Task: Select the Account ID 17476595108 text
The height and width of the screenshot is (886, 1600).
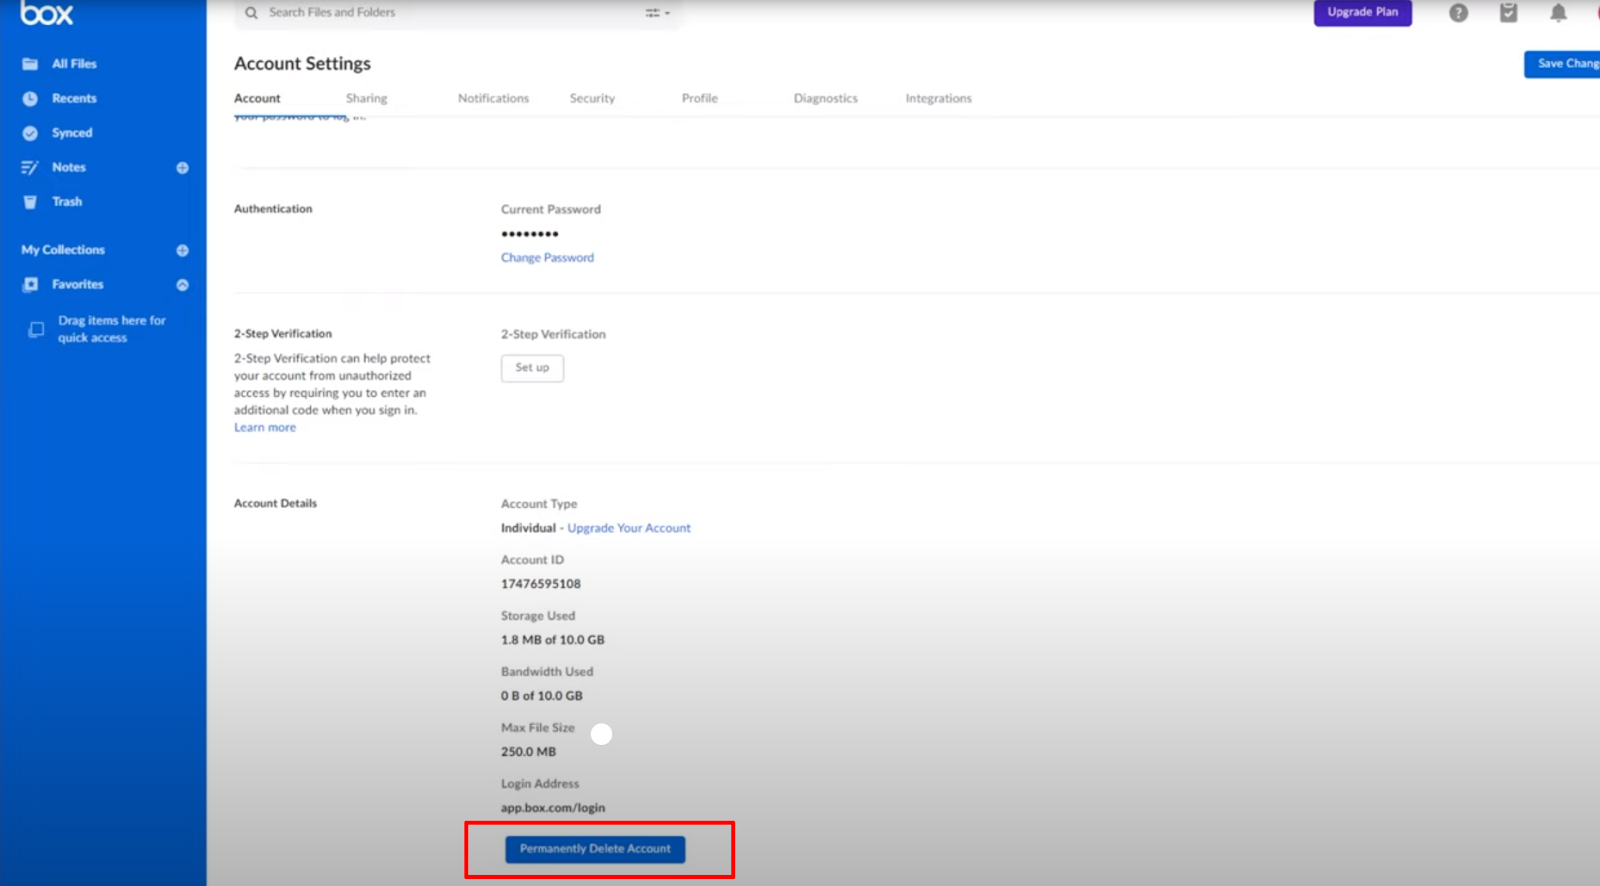Action: coord(541,584)
